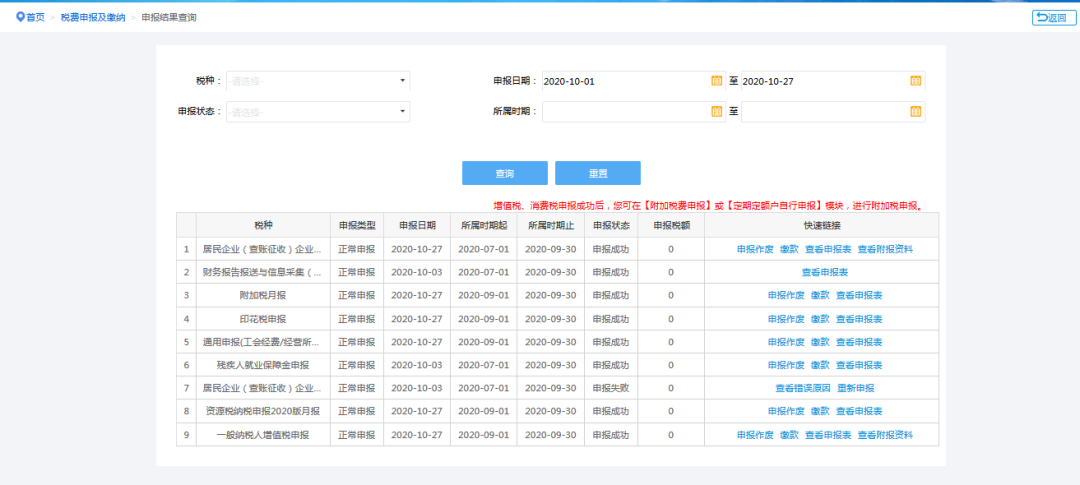The height and width of the screenshot is (485, 1080).
Task: Click 查看申报表 in row 1
Action: [828, 249]
